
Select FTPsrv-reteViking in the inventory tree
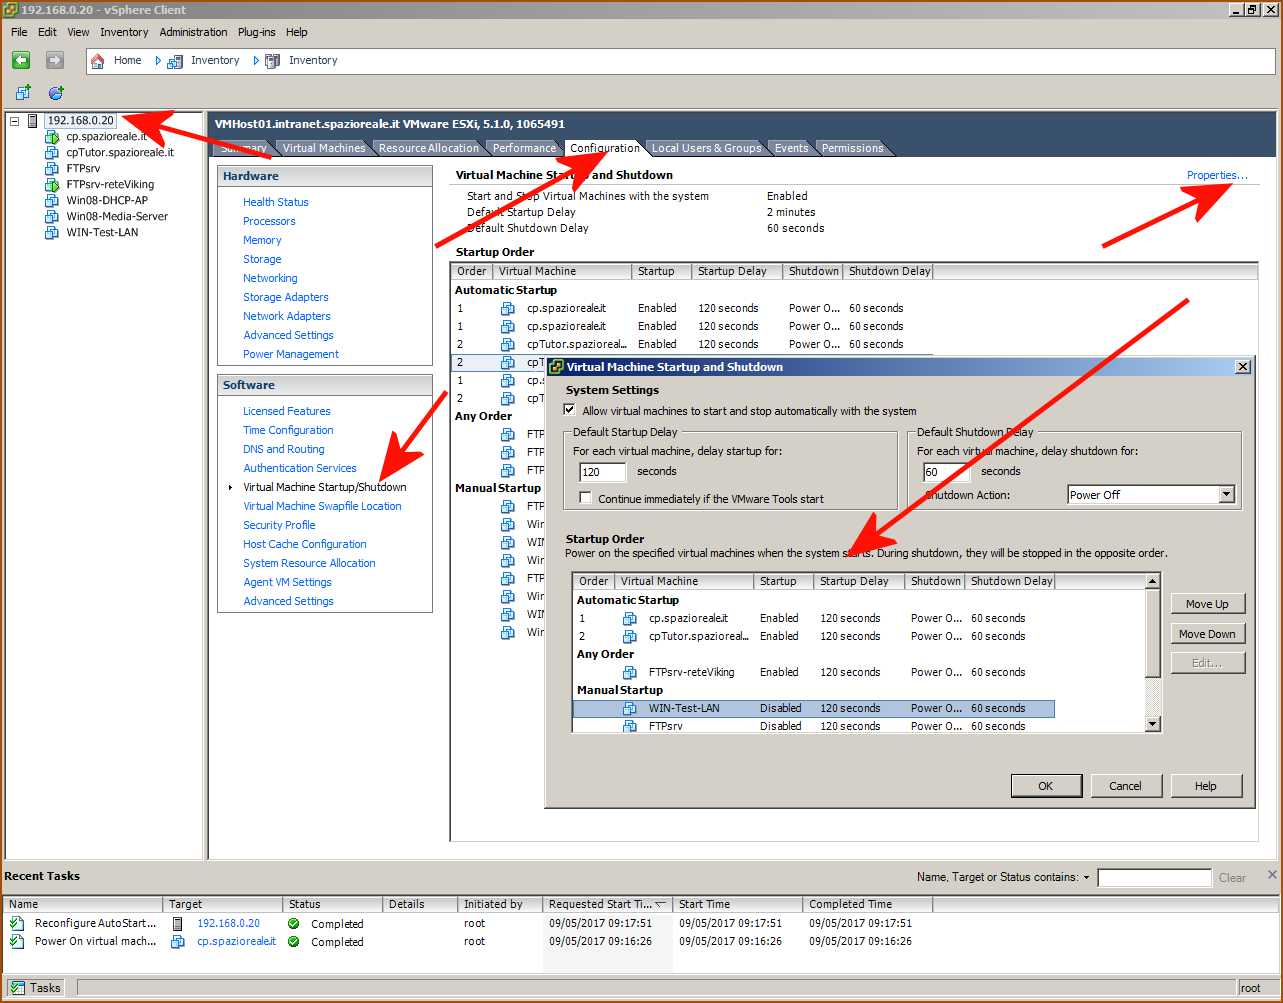click(110, 185)
